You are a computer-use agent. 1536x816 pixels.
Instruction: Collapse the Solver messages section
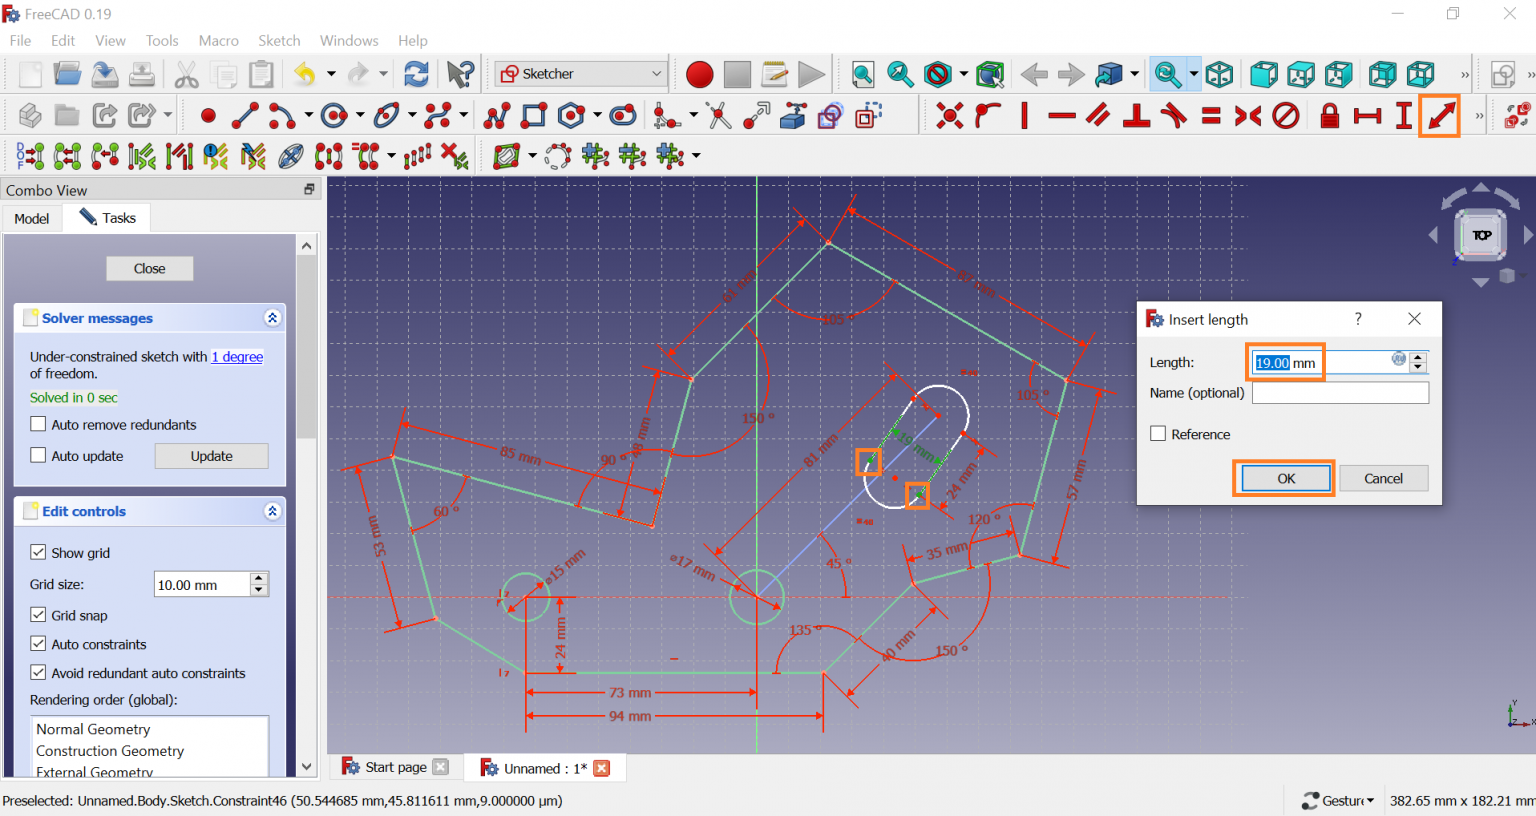(x=272, y=318)
